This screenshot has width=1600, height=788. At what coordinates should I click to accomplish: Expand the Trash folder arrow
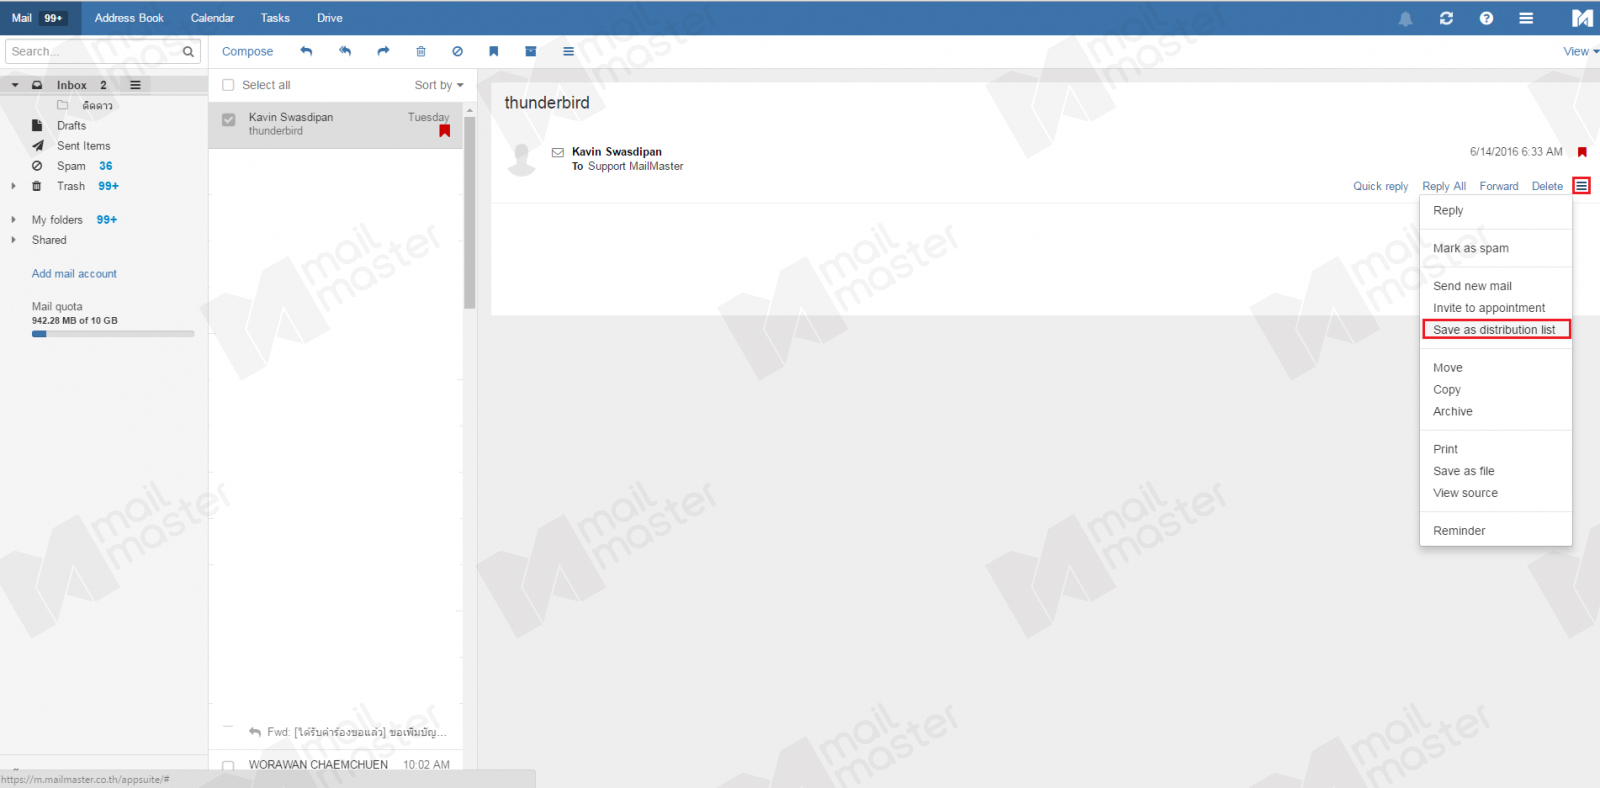[x=13, y=186]
